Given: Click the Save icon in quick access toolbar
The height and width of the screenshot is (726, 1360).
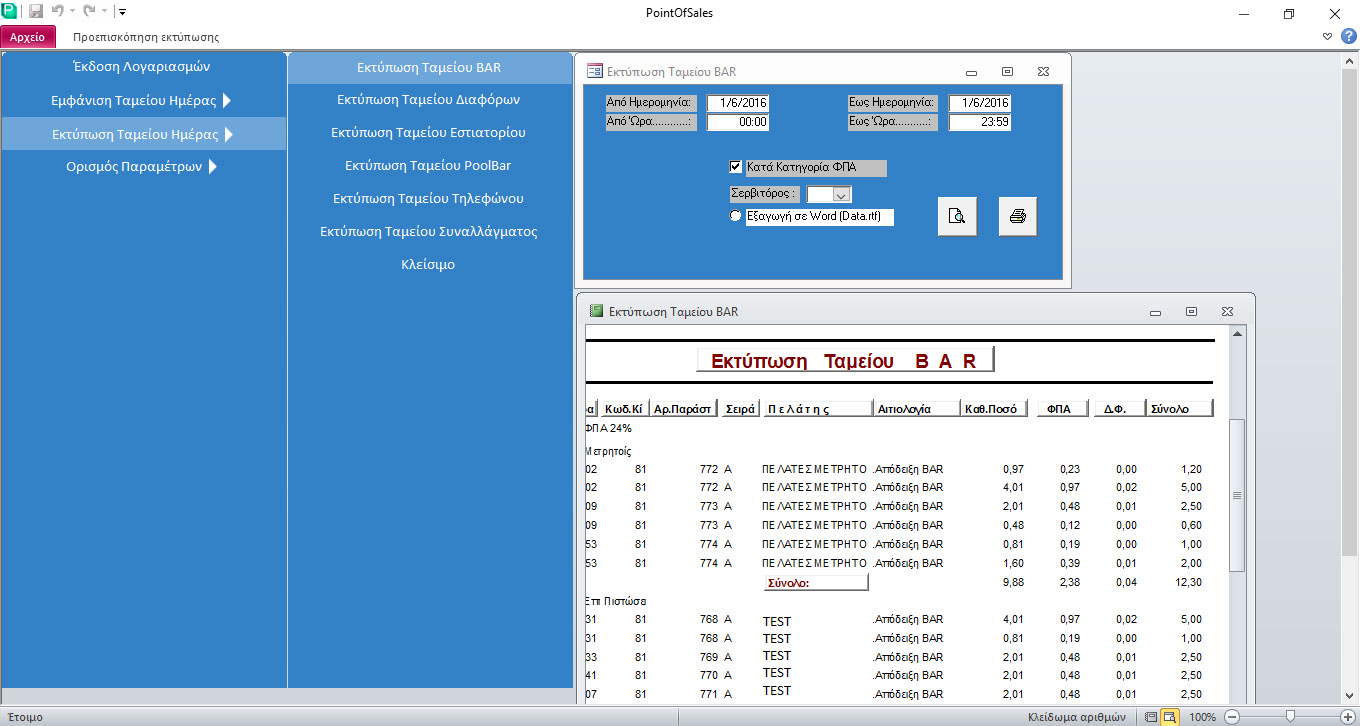Looking at the screenshot, I should click(x=36, y=12).
